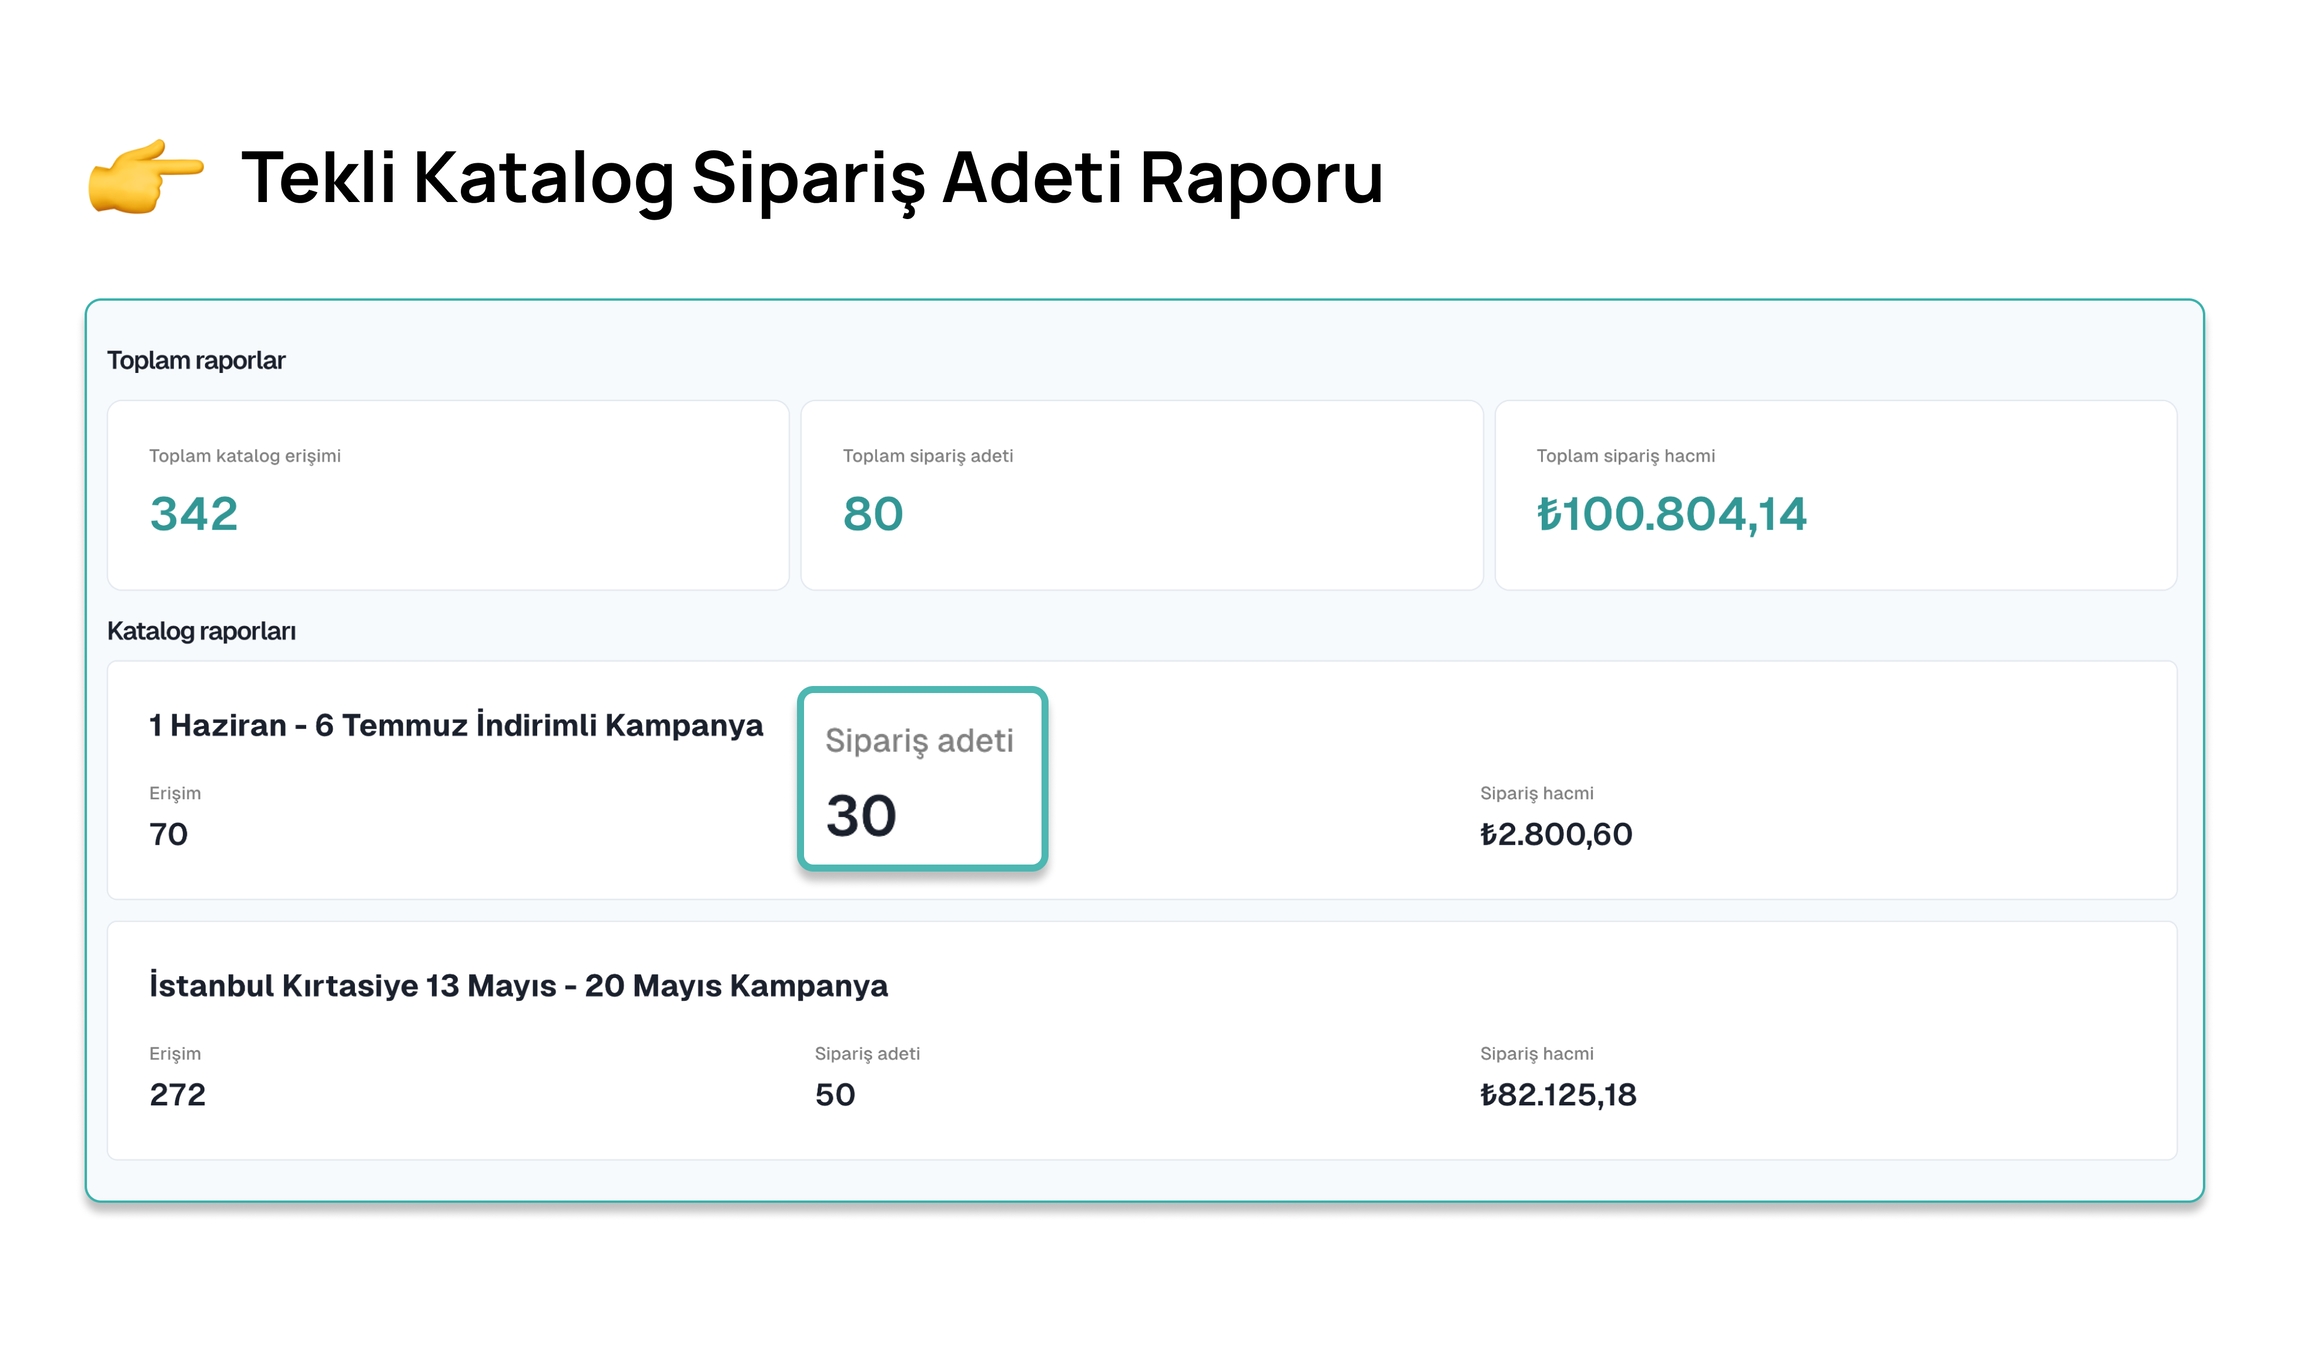Click the Erişim value 70

[x=169, y=834]
